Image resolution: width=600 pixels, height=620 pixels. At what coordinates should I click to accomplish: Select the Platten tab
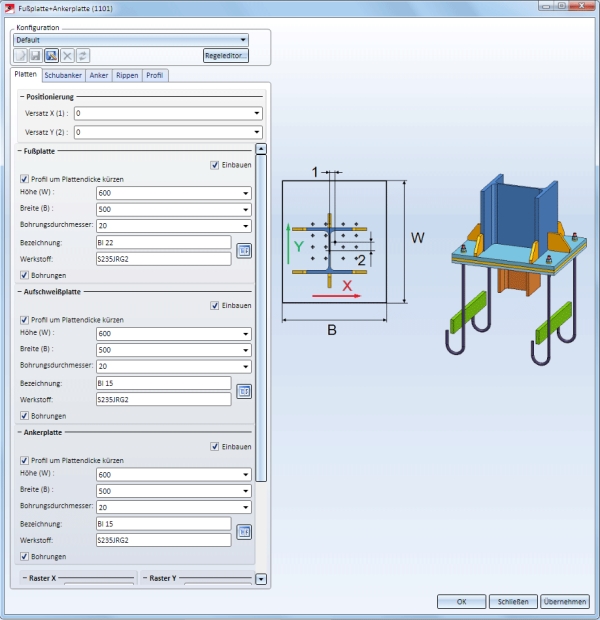coord(26,74)
